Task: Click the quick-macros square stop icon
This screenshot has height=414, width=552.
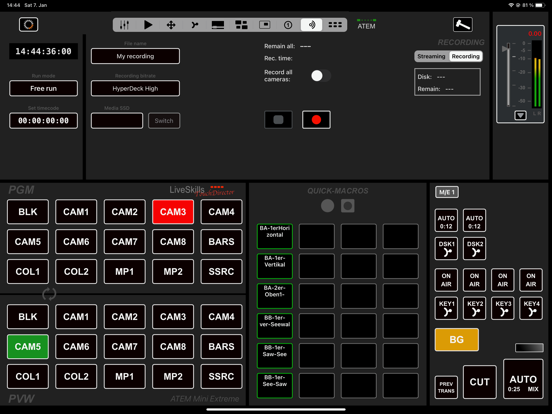Action: [x=347, y=206]
